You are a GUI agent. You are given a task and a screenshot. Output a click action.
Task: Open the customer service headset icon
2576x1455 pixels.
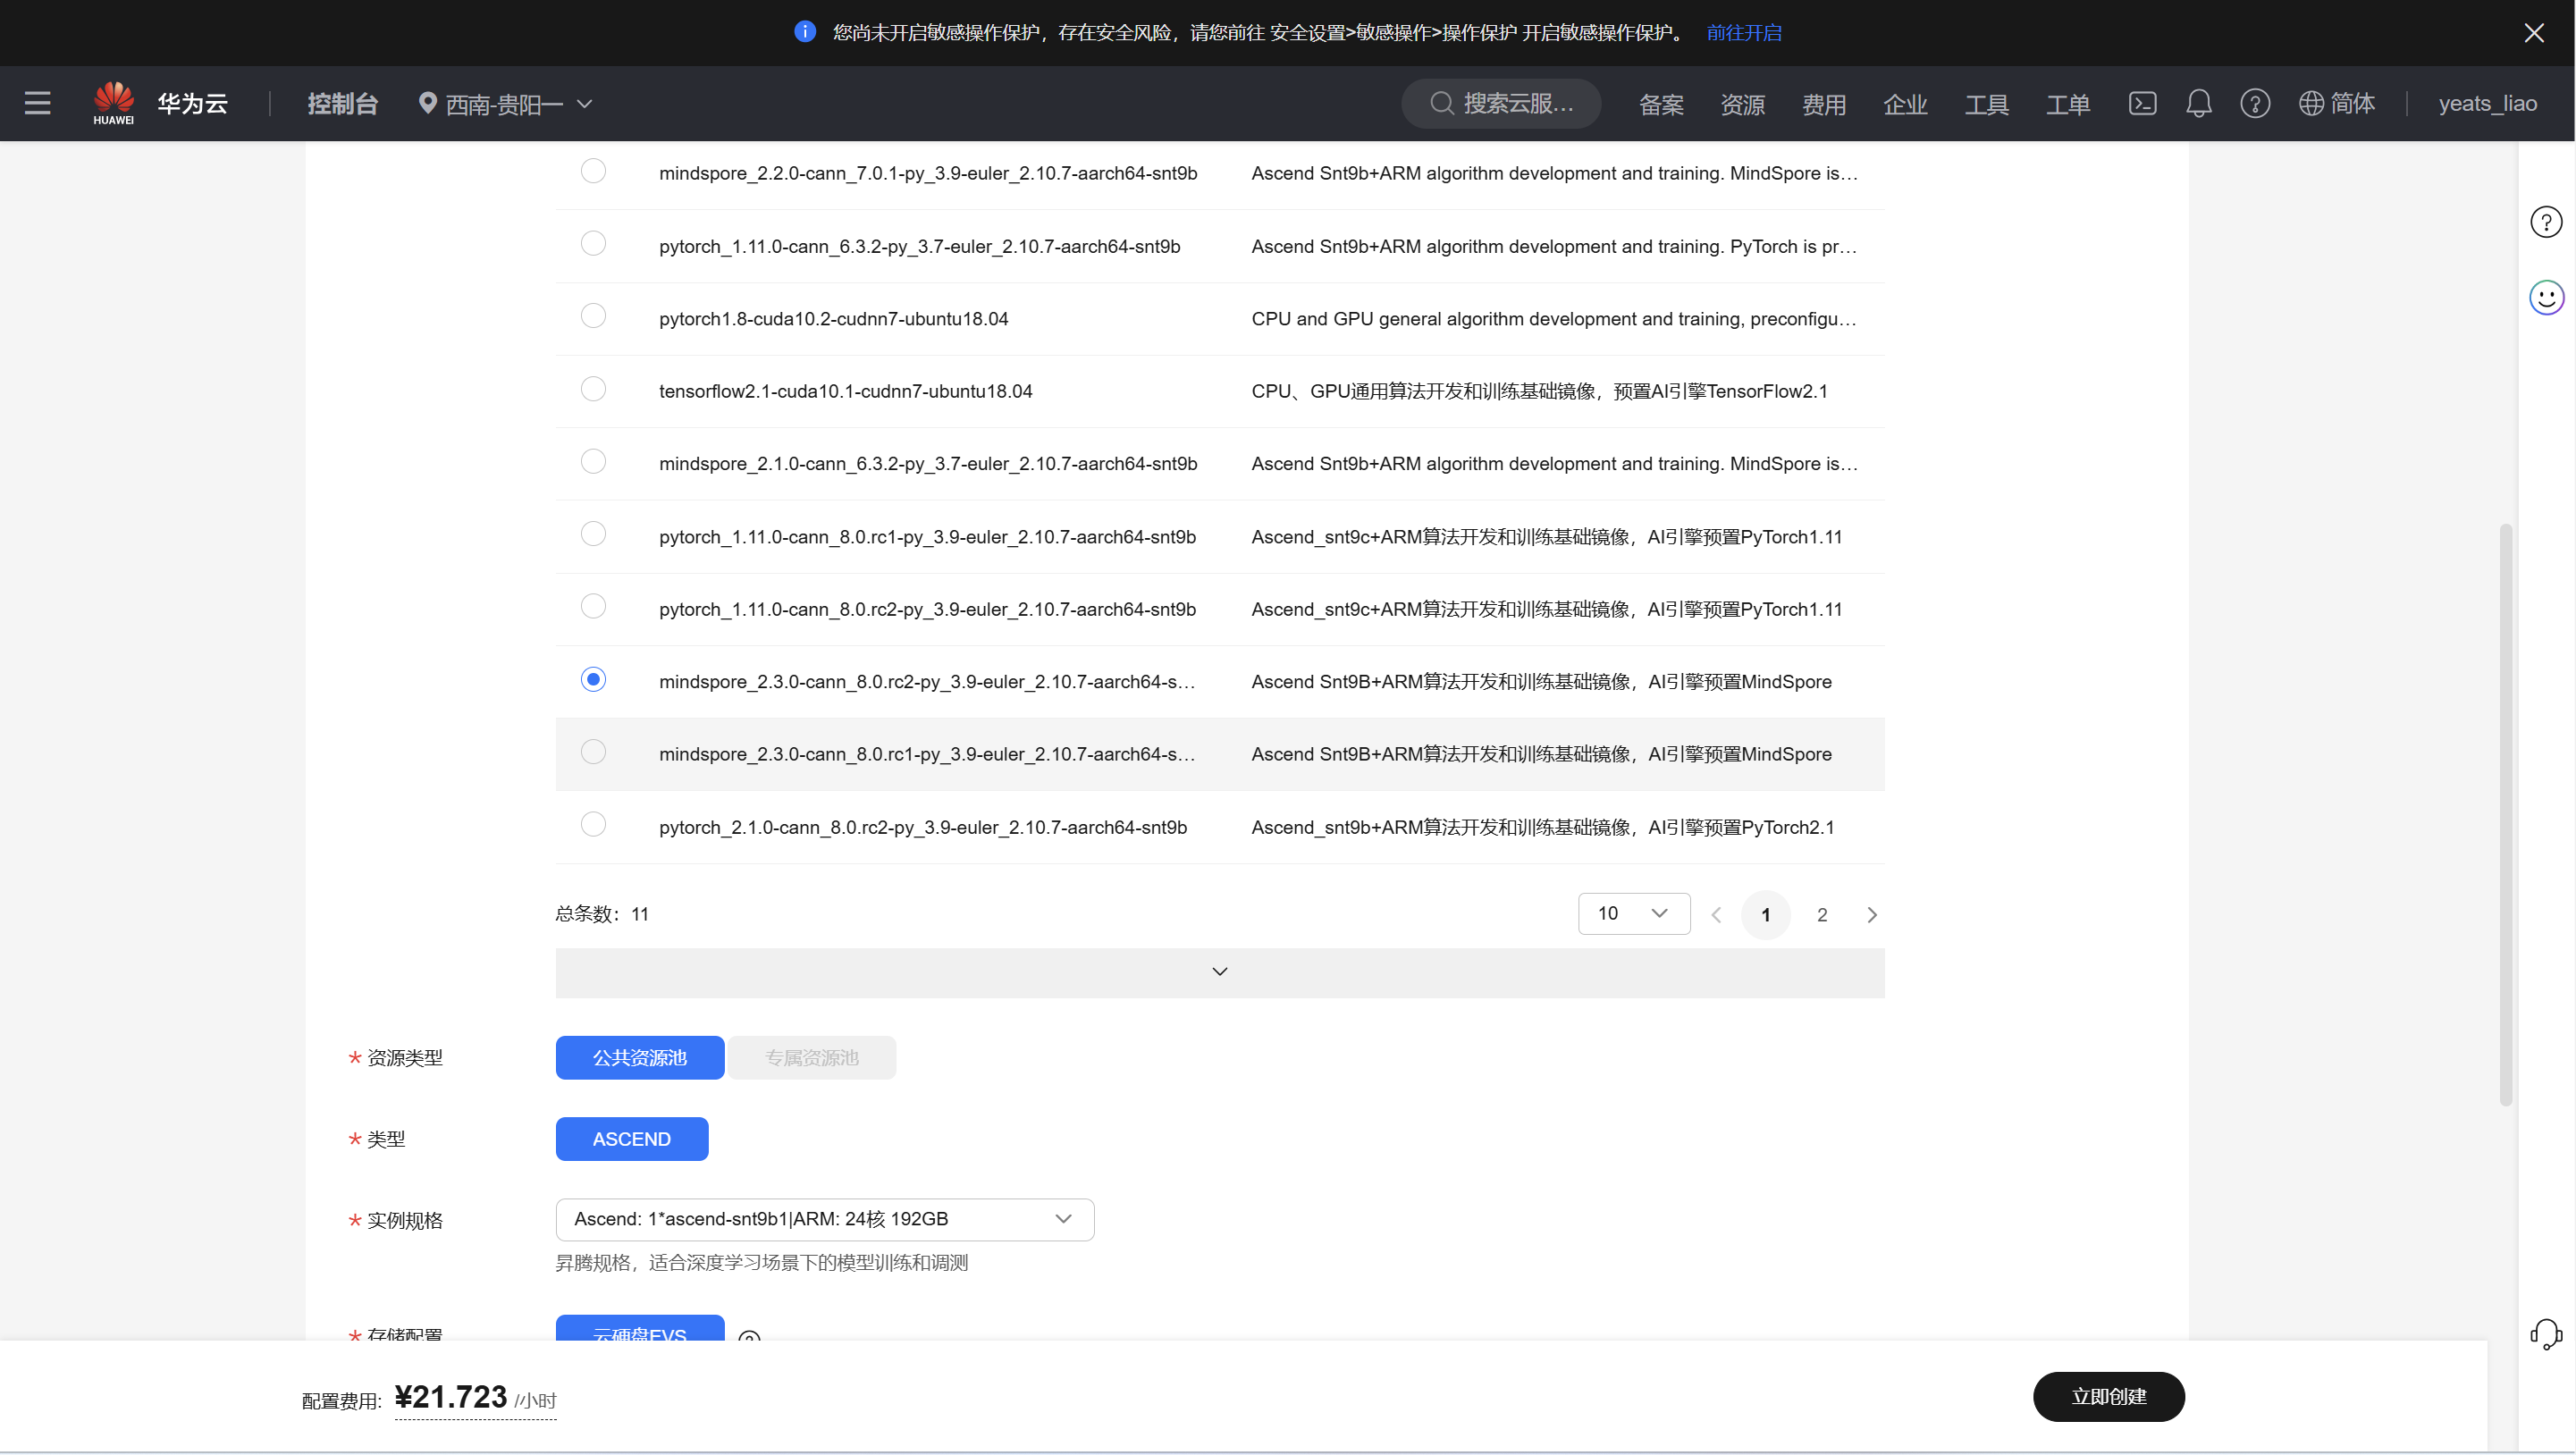coord(2545,1333)
